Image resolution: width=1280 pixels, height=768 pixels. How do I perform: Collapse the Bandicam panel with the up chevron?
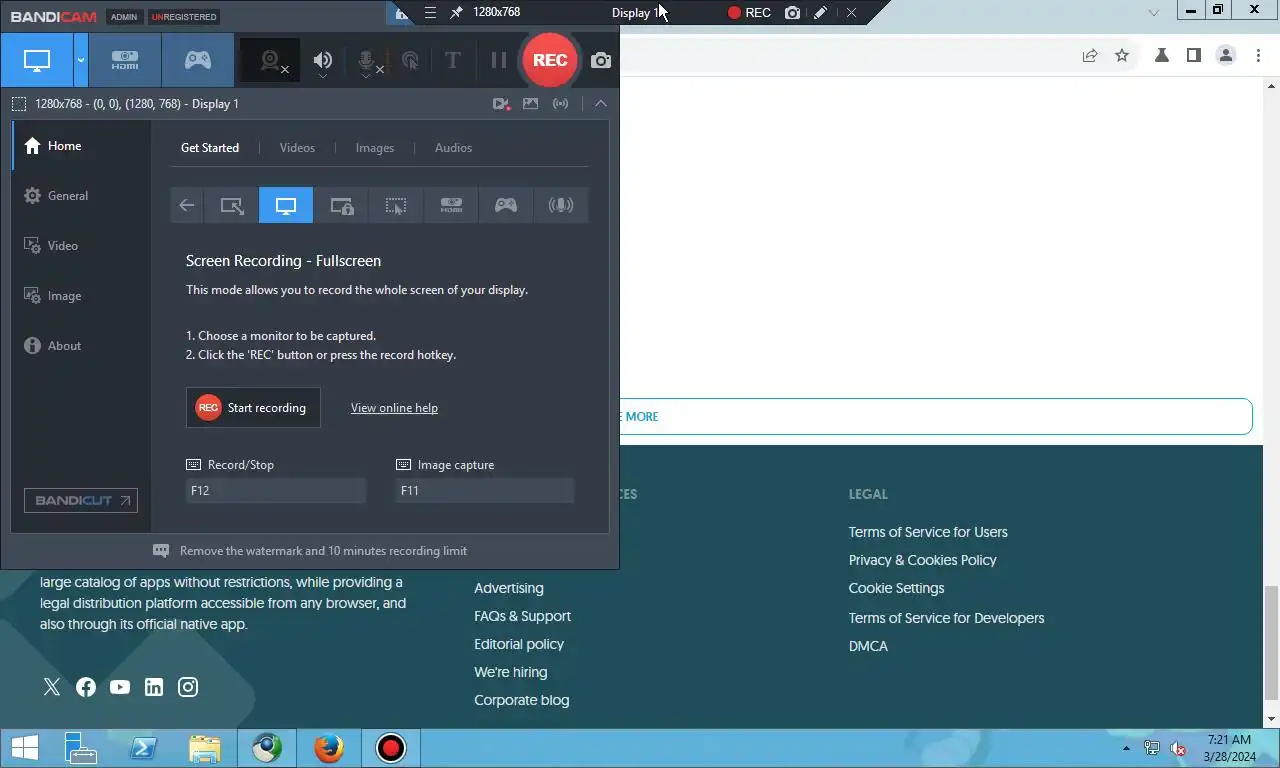pos(601,103)
